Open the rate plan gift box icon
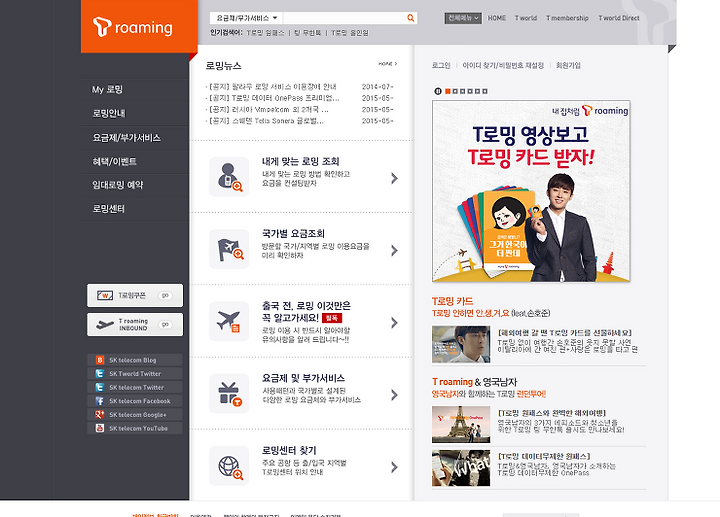720x517 pixels. [229, 393]
